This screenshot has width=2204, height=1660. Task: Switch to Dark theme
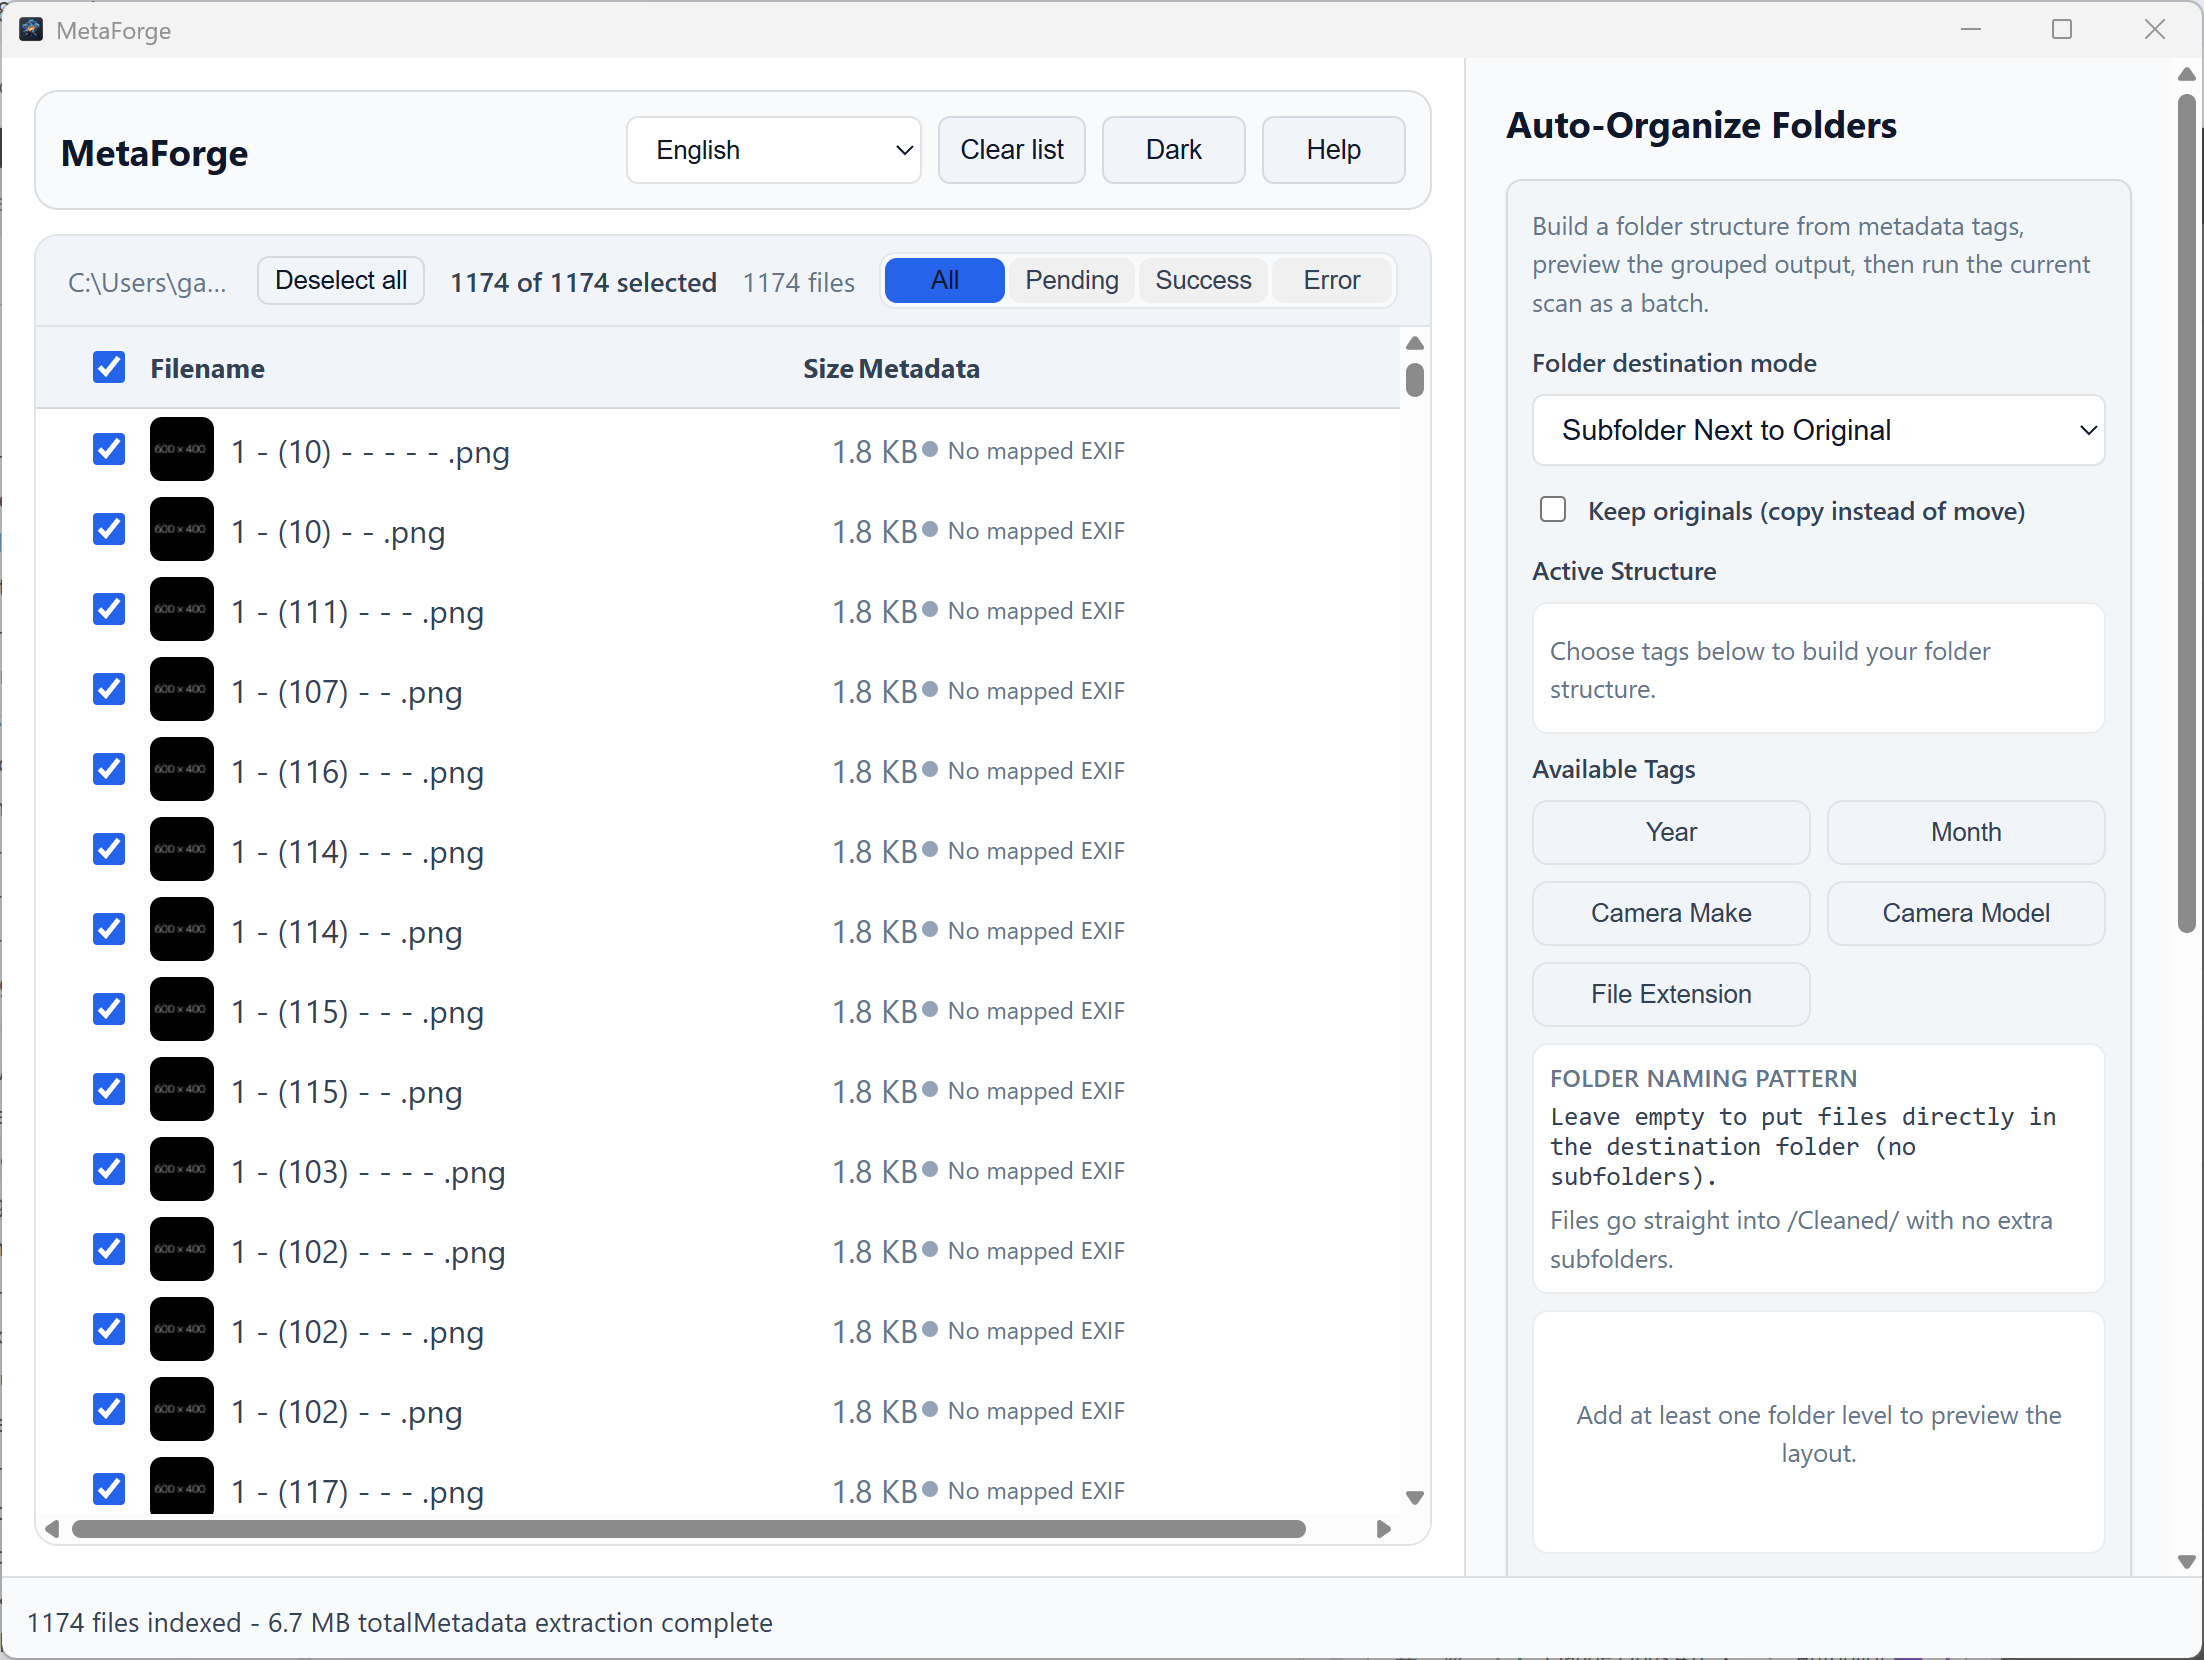pos(1174,150)
